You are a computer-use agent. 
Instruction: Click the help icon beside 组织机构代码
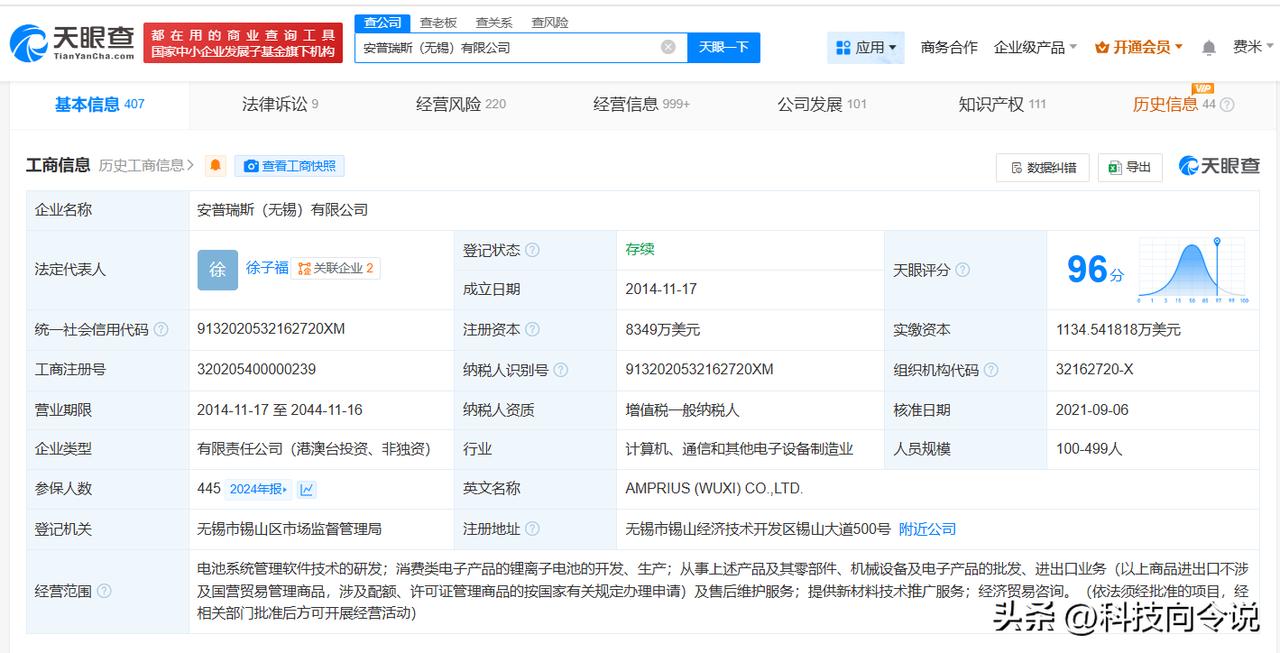click(991, 370)
